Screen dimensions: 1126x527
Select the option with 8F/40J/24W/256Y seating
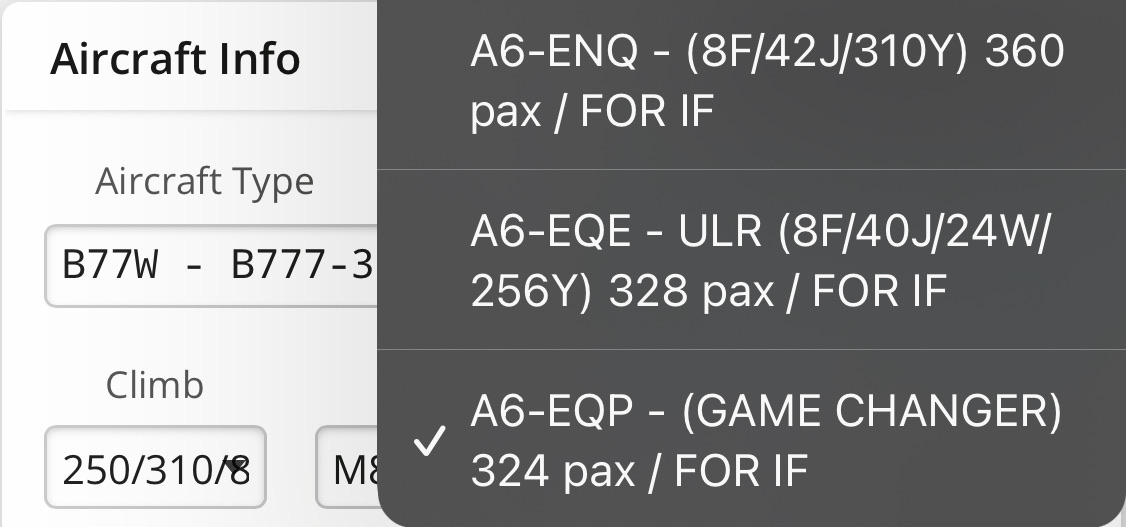click(x=760, y=261)
